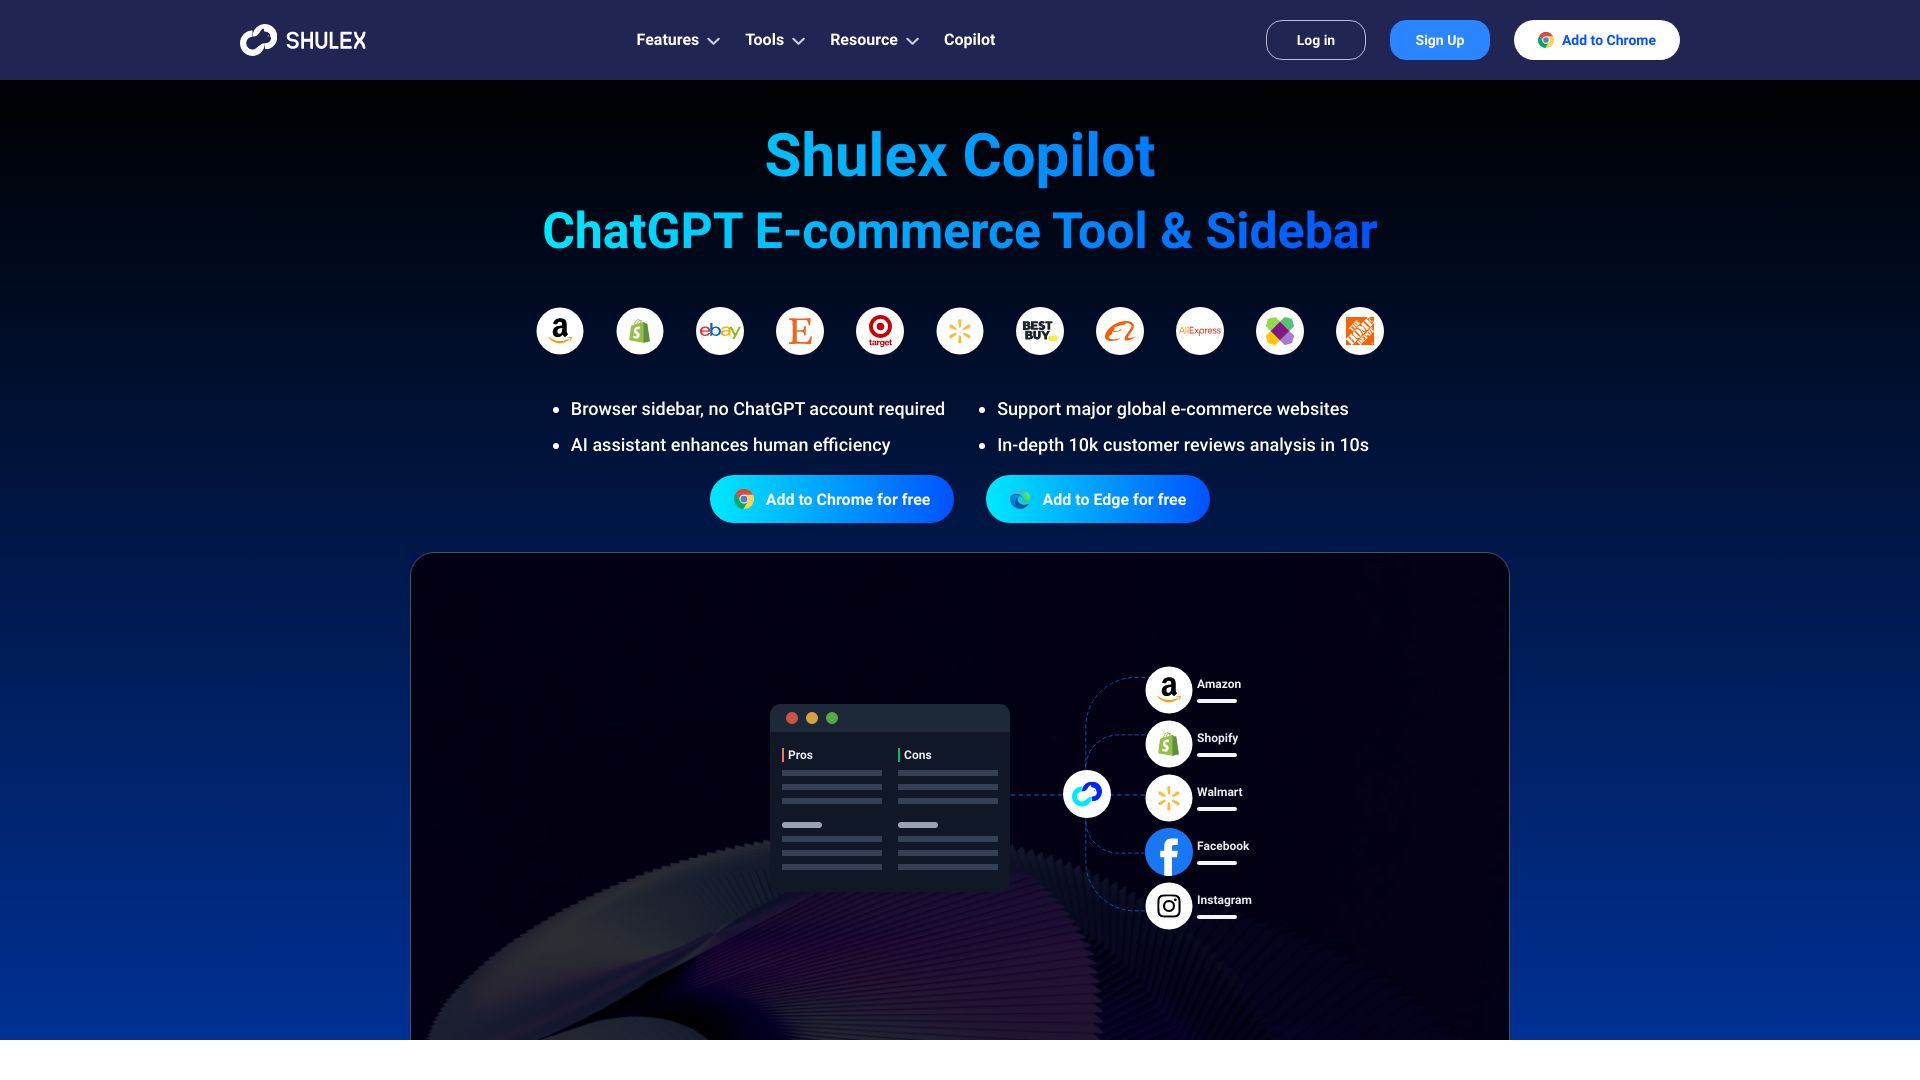Click the AliExpress marketplace icon

(1200, 330)
